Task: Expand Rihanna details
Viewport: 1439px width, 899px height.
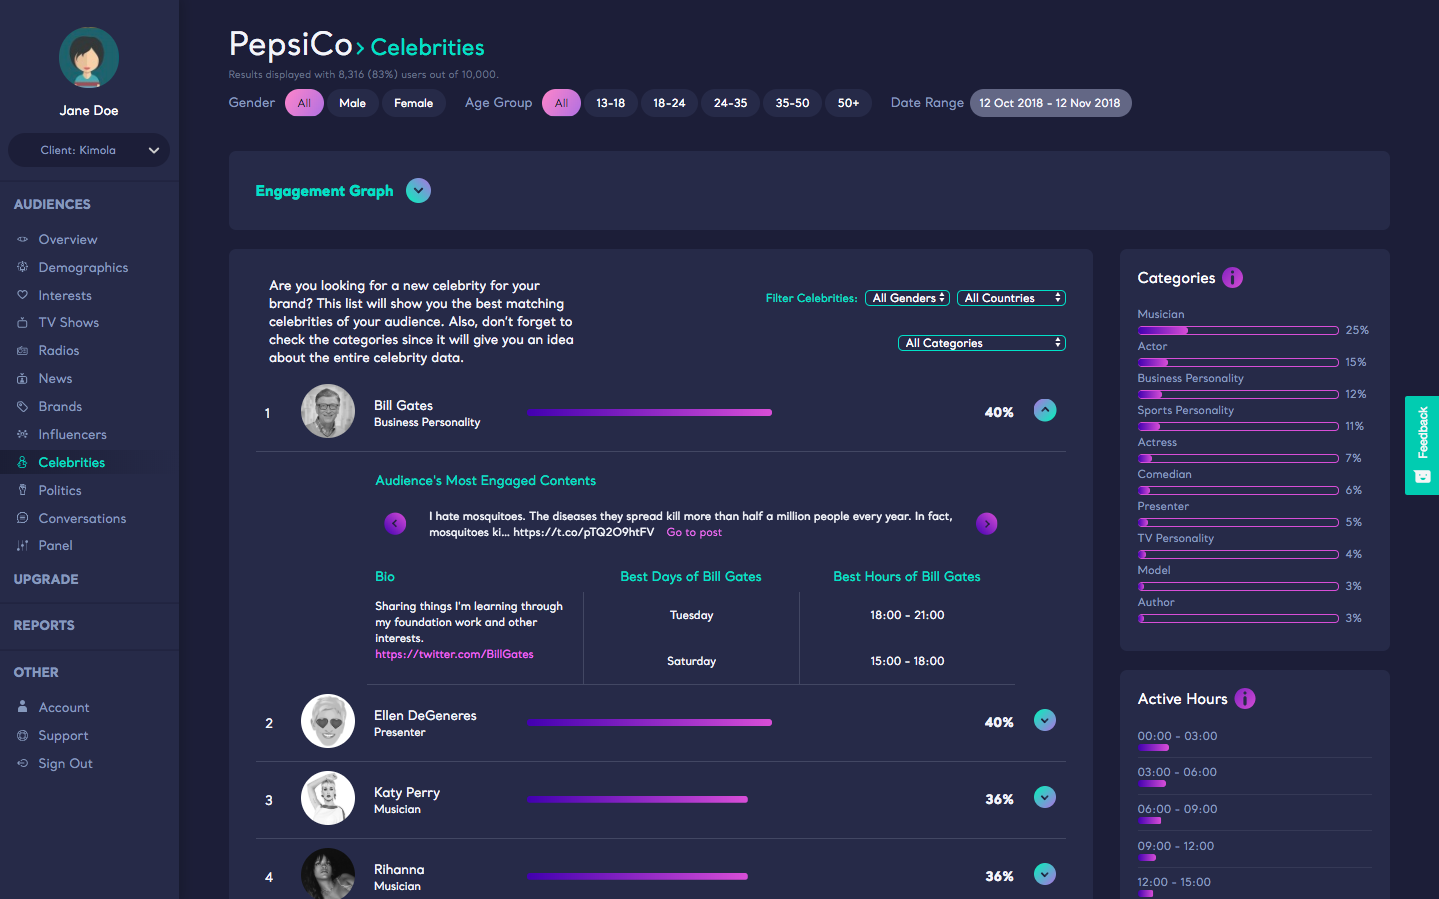Action: pos(1045,874)
